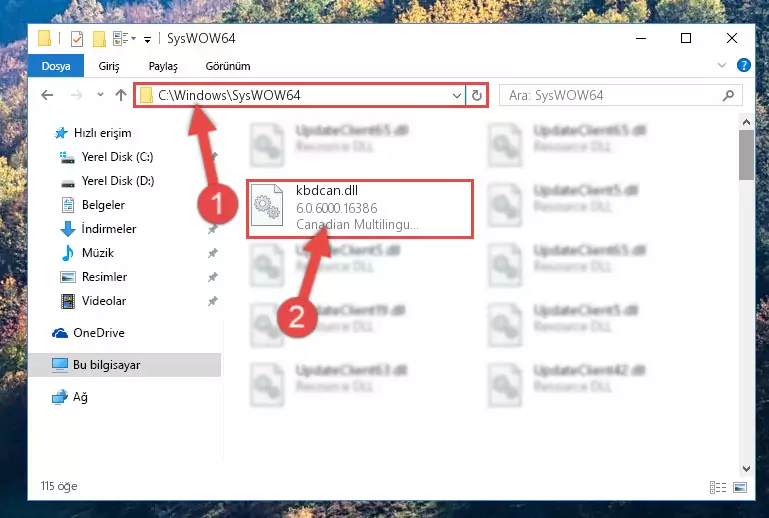Open the Müzik folder in the sidebar

coord(87,253)
